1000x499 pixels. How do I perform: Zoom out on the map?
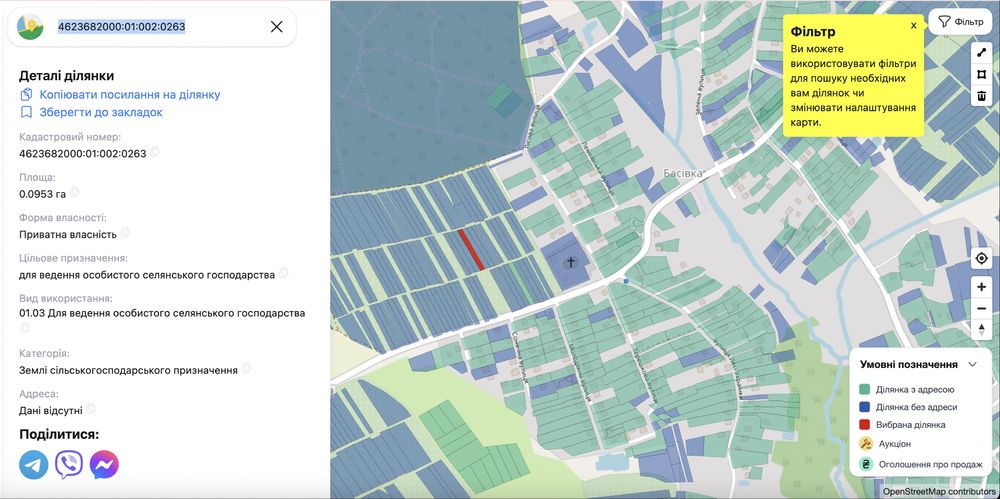[981, 308]
